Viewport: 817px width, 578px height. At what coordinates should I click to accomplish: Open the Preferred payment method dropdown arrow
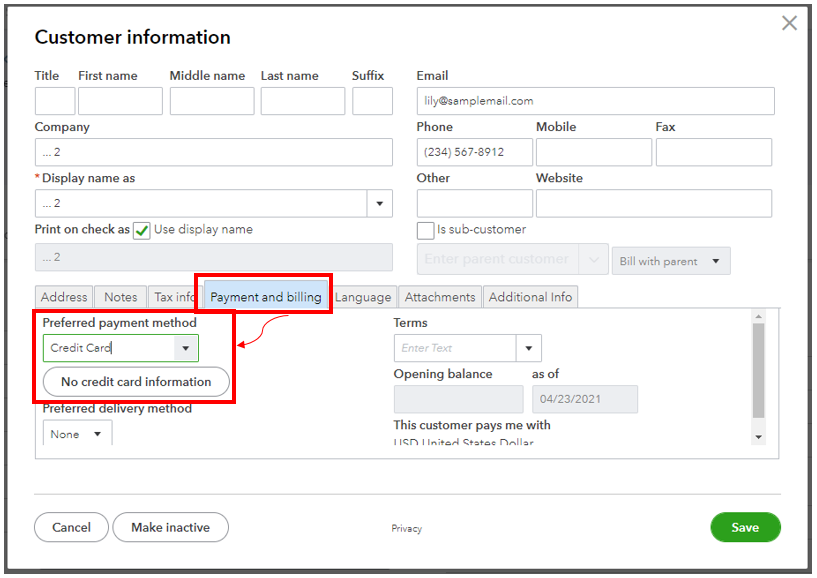185,348
